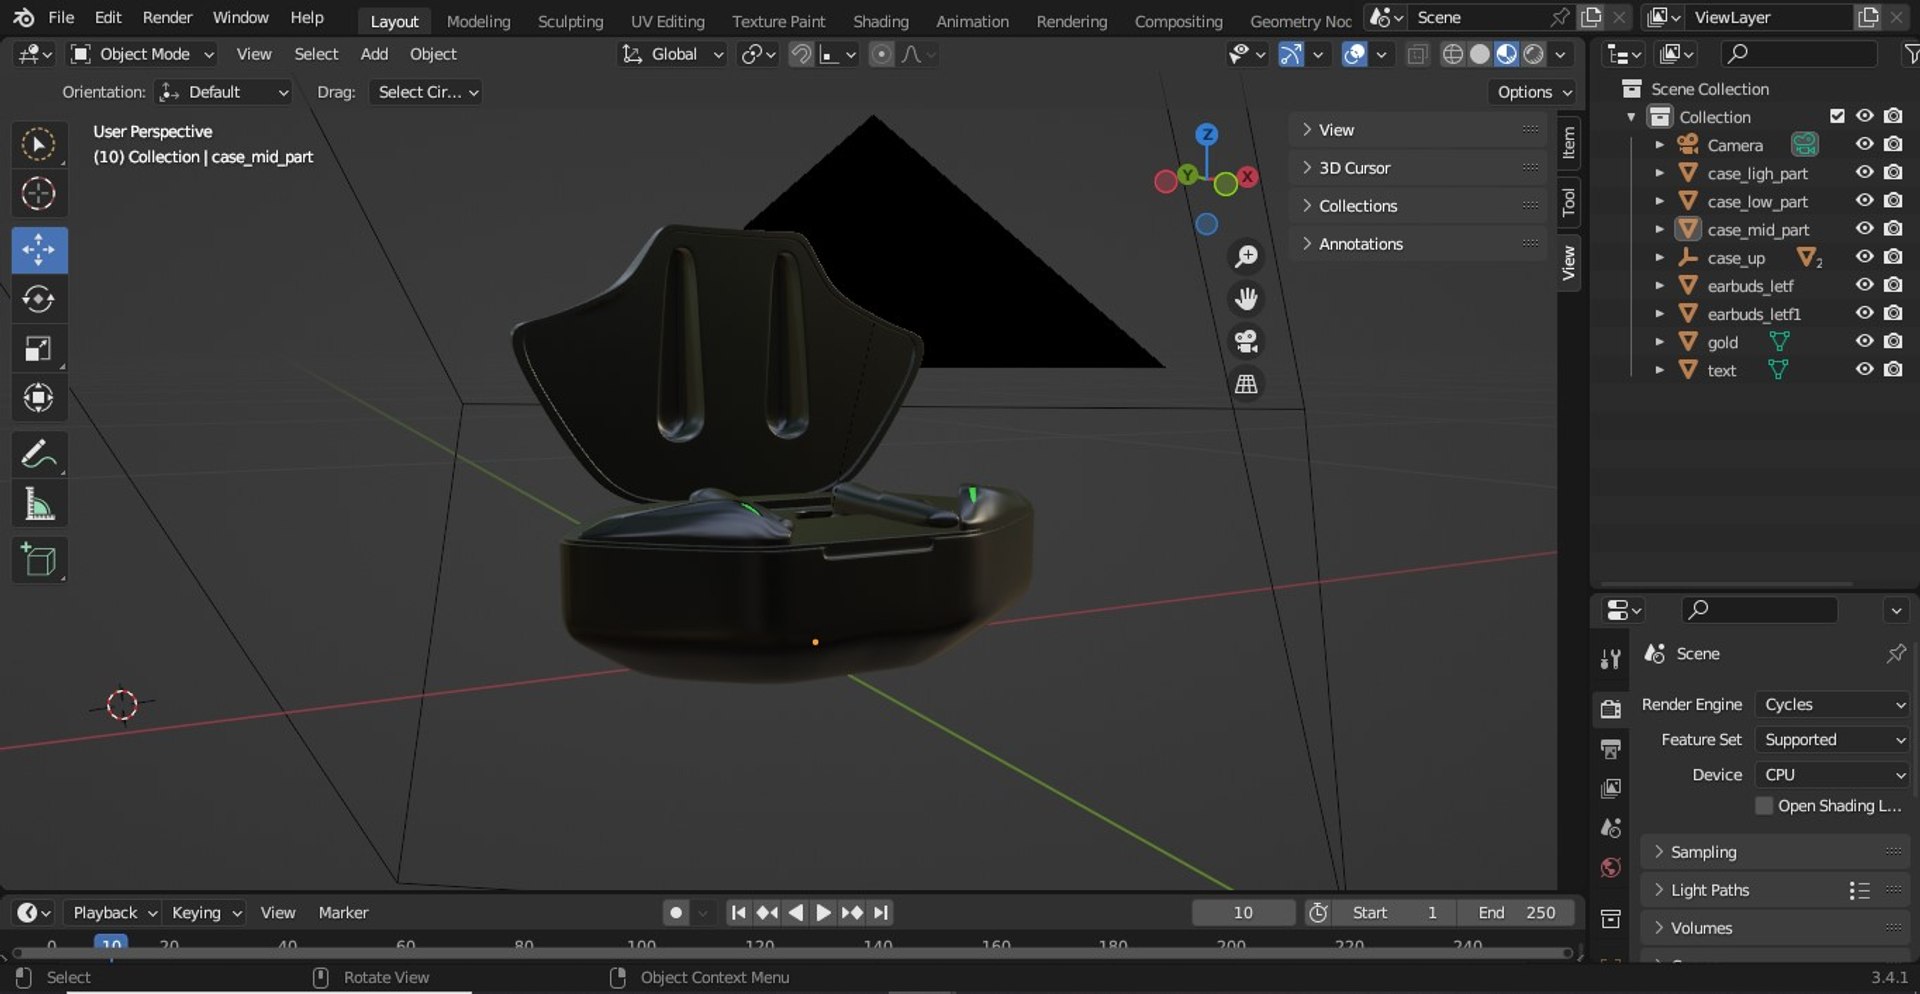Expand the Sampling panel

(x=1776, y=852)
